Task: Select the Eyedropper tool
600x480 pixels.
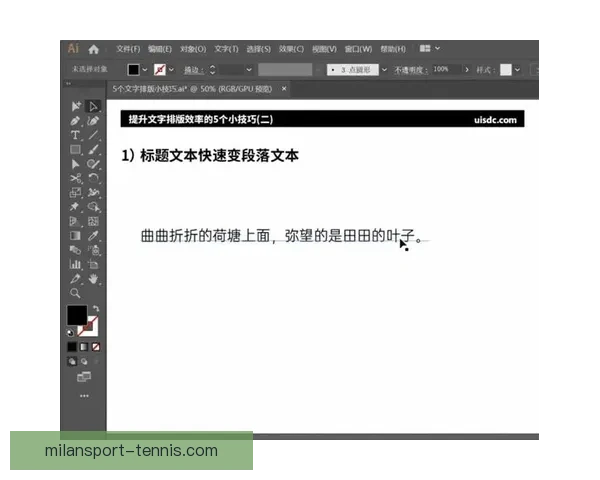Action: tap(93, 236)
